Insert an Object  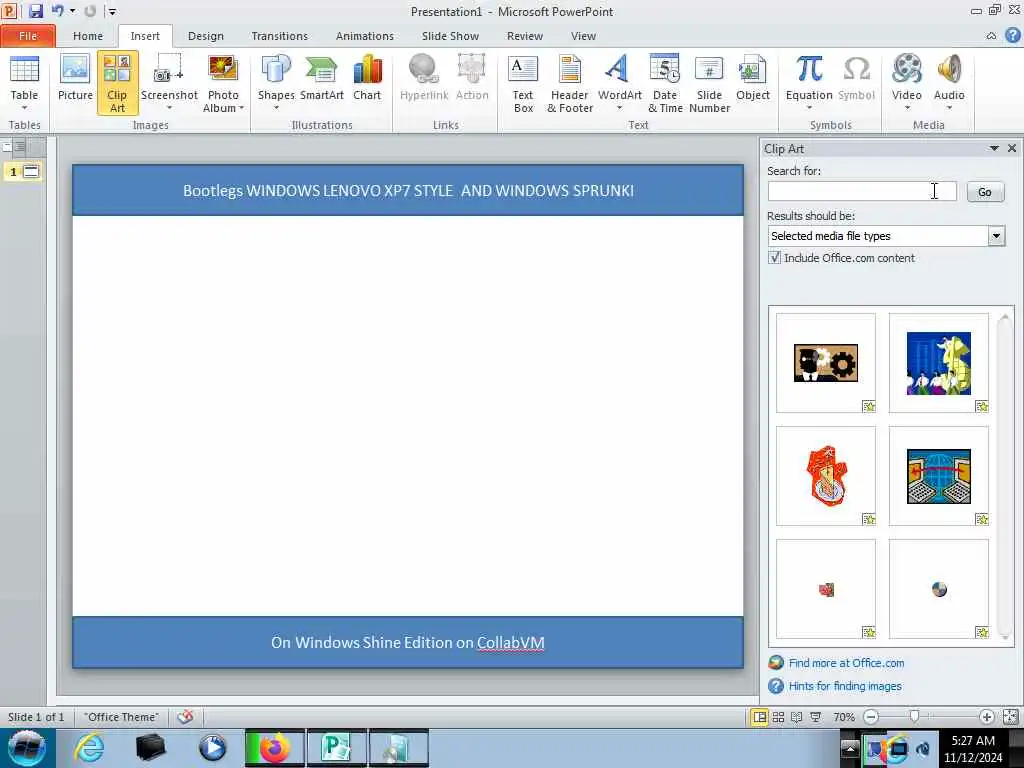coord(752,83)
